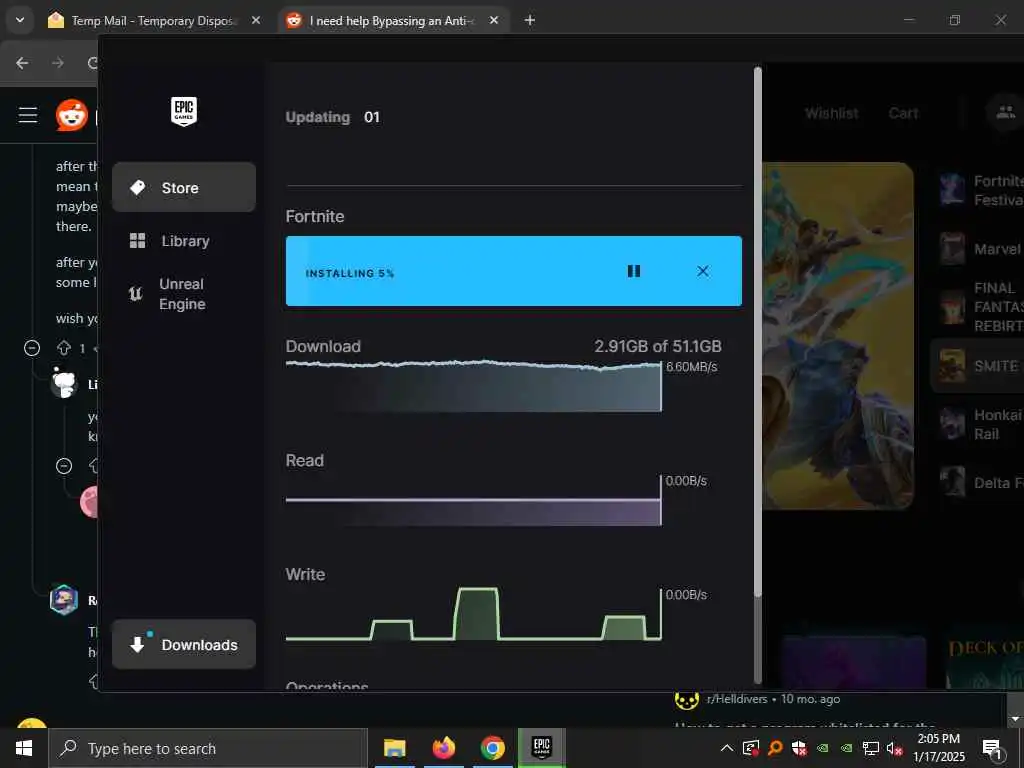The height and width of the screenshot is (768, 1024).
Task: Select Fortnite Festival in the game list
Action: [x=979, y=191]
